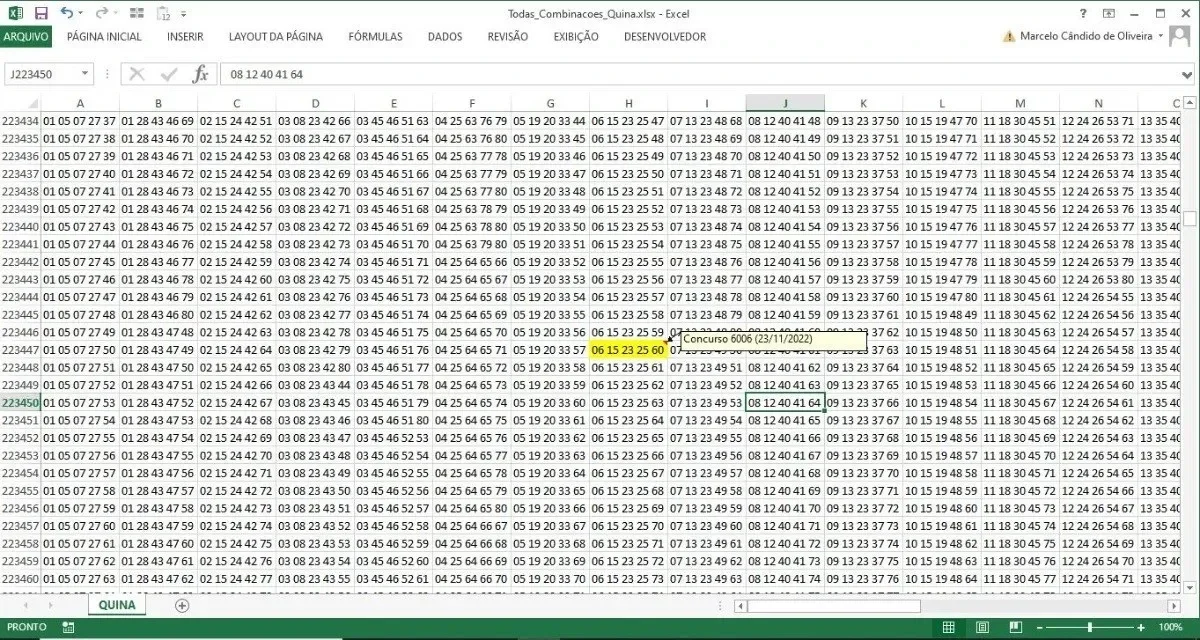
Task: Click the account warning triangle icon
Action: point(1009,37)
